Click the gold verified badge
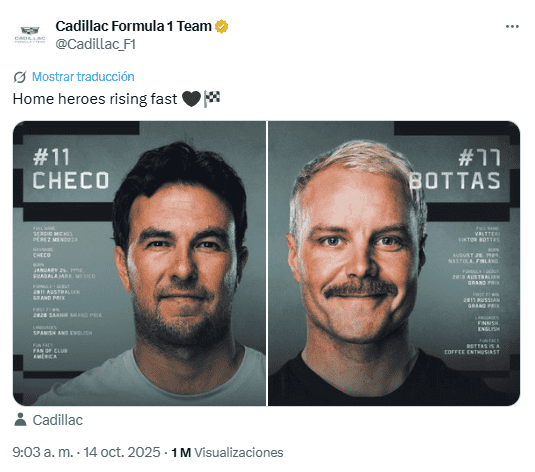This screenshot has height=472, width=535. [221, 26]
